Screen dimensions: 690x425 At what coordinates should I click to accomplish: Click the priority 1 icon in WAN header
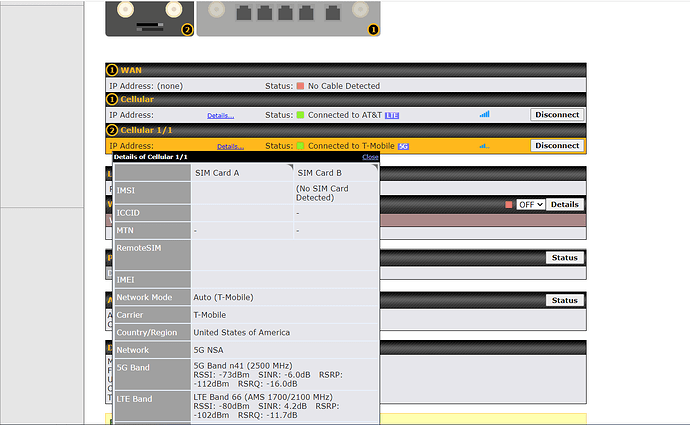coord(113,71)
